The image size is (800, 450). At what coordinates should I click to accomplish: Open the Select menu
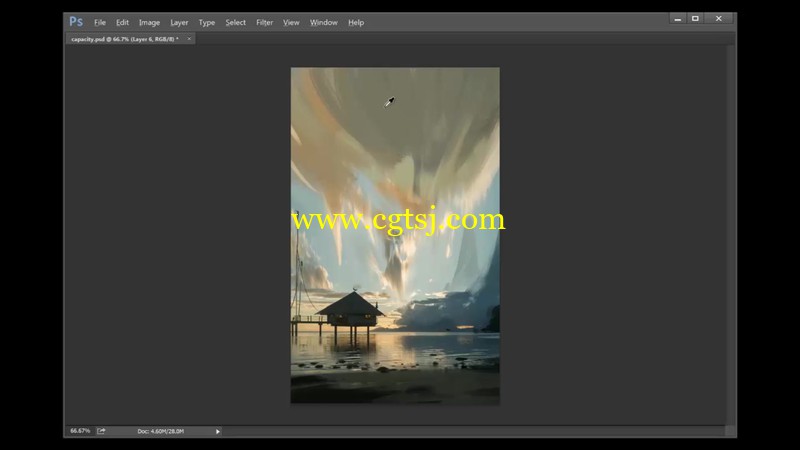pos(235,22)
